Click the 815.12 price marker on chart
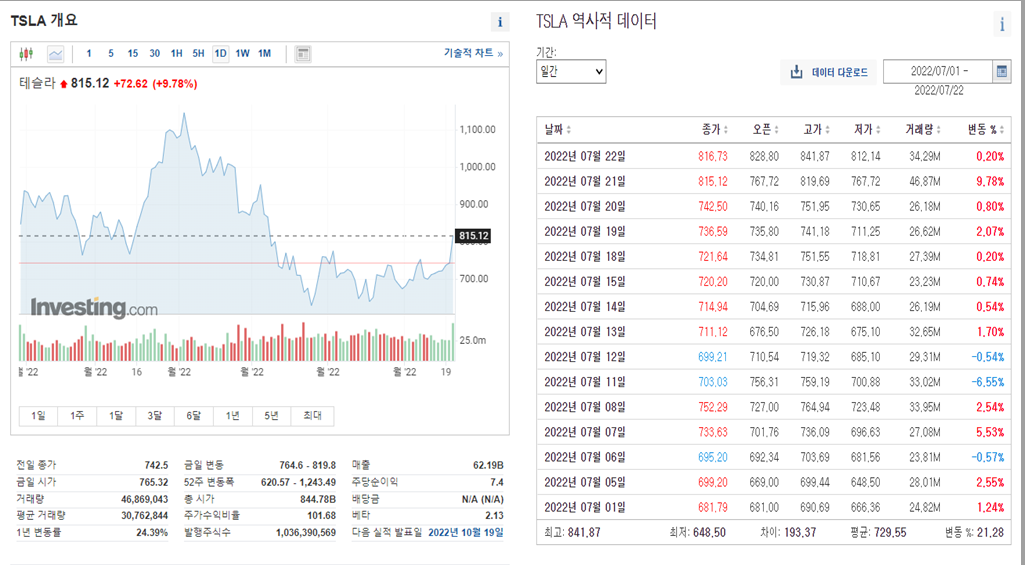This screenshot has width=1025, height=565. coord(473,236)
